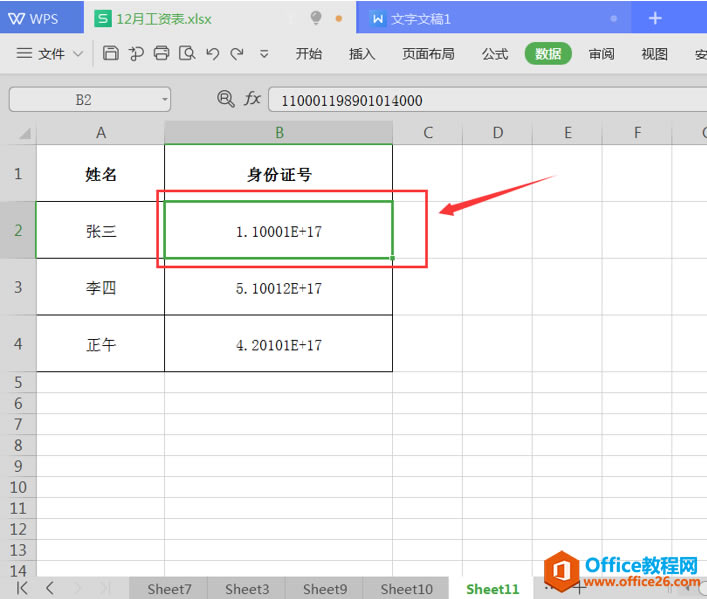707x599 pixels.
Task: Select the 数据 ribbon tab
Action: coord(548,54)
